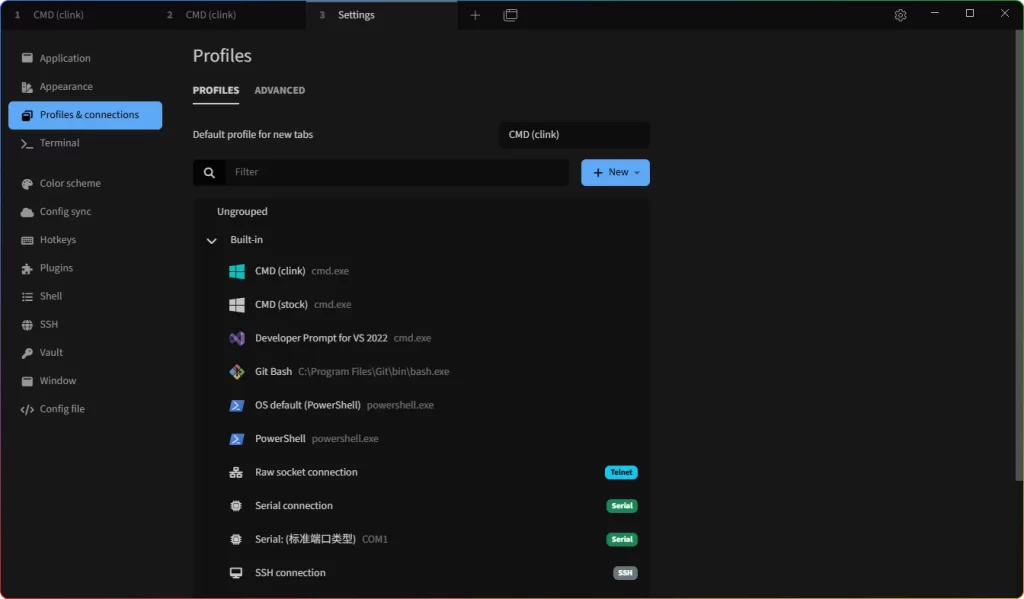This screenshot has height=599, width=1024.
Task: Click the SSH connection monitor icon
Action: coord(236,573)
